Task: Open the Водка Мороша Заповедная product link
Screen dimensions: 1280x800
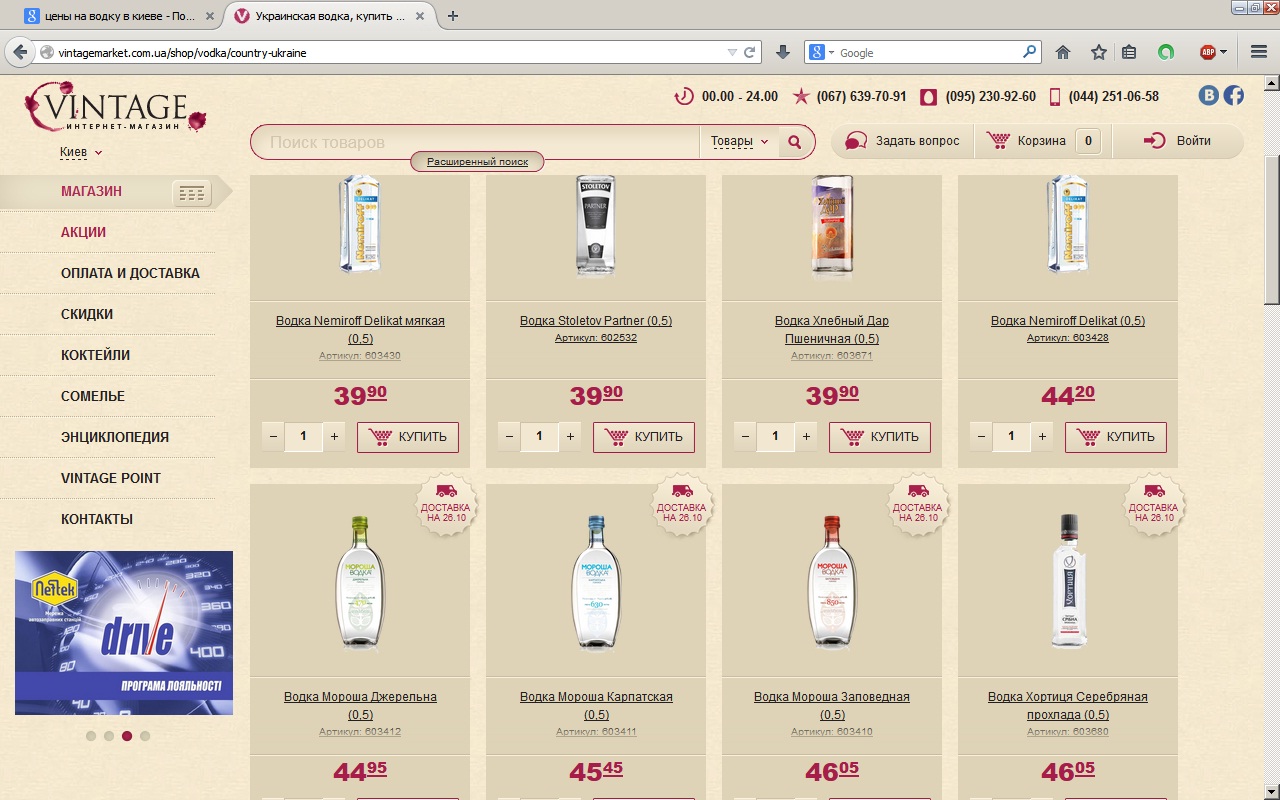Action: click(832, 706)
